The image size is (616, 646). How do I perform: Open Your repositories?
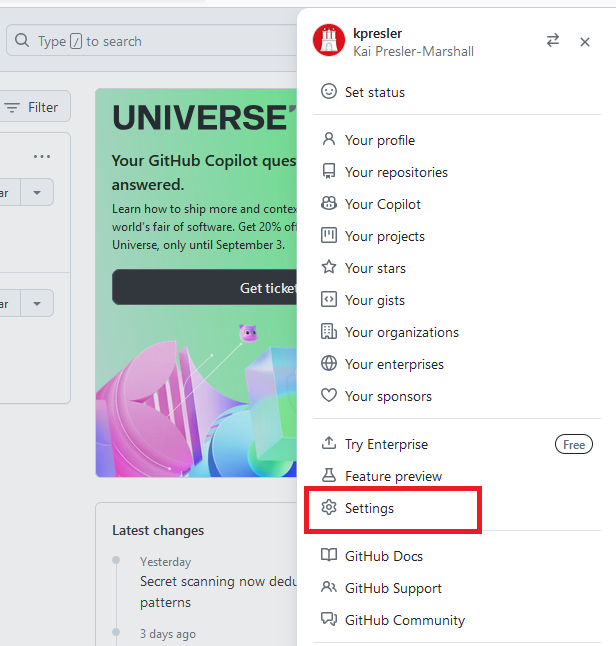[x=396, y=172]
